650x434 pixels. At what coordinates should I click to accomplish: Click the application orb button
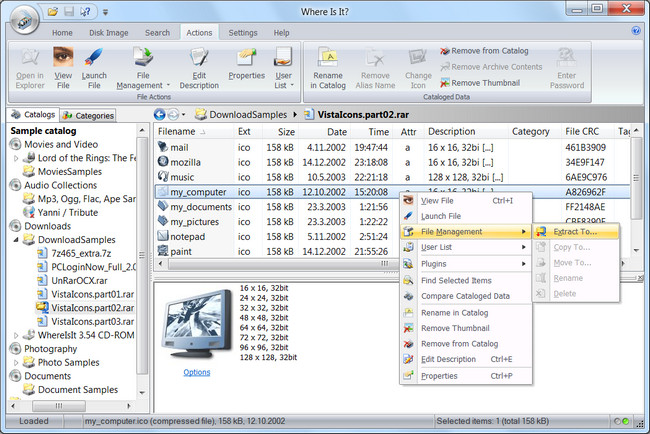(24, 19)
